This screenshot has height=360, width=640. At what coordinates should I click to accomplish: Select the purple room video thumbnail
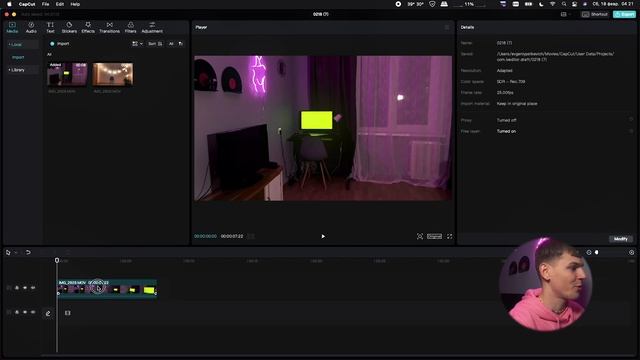pos(67,74)
